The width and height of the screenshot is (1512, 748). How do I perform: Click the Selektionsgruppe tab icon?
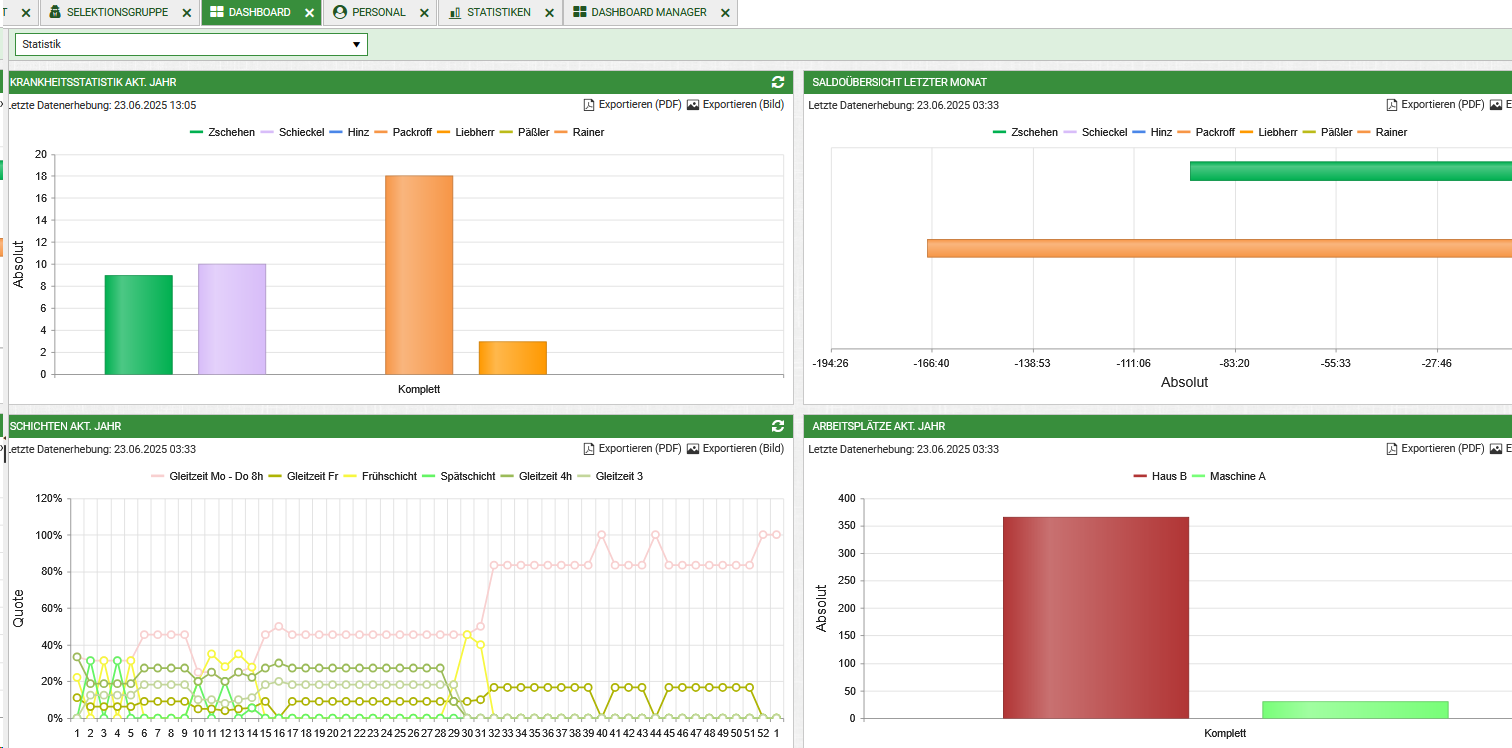55,12
